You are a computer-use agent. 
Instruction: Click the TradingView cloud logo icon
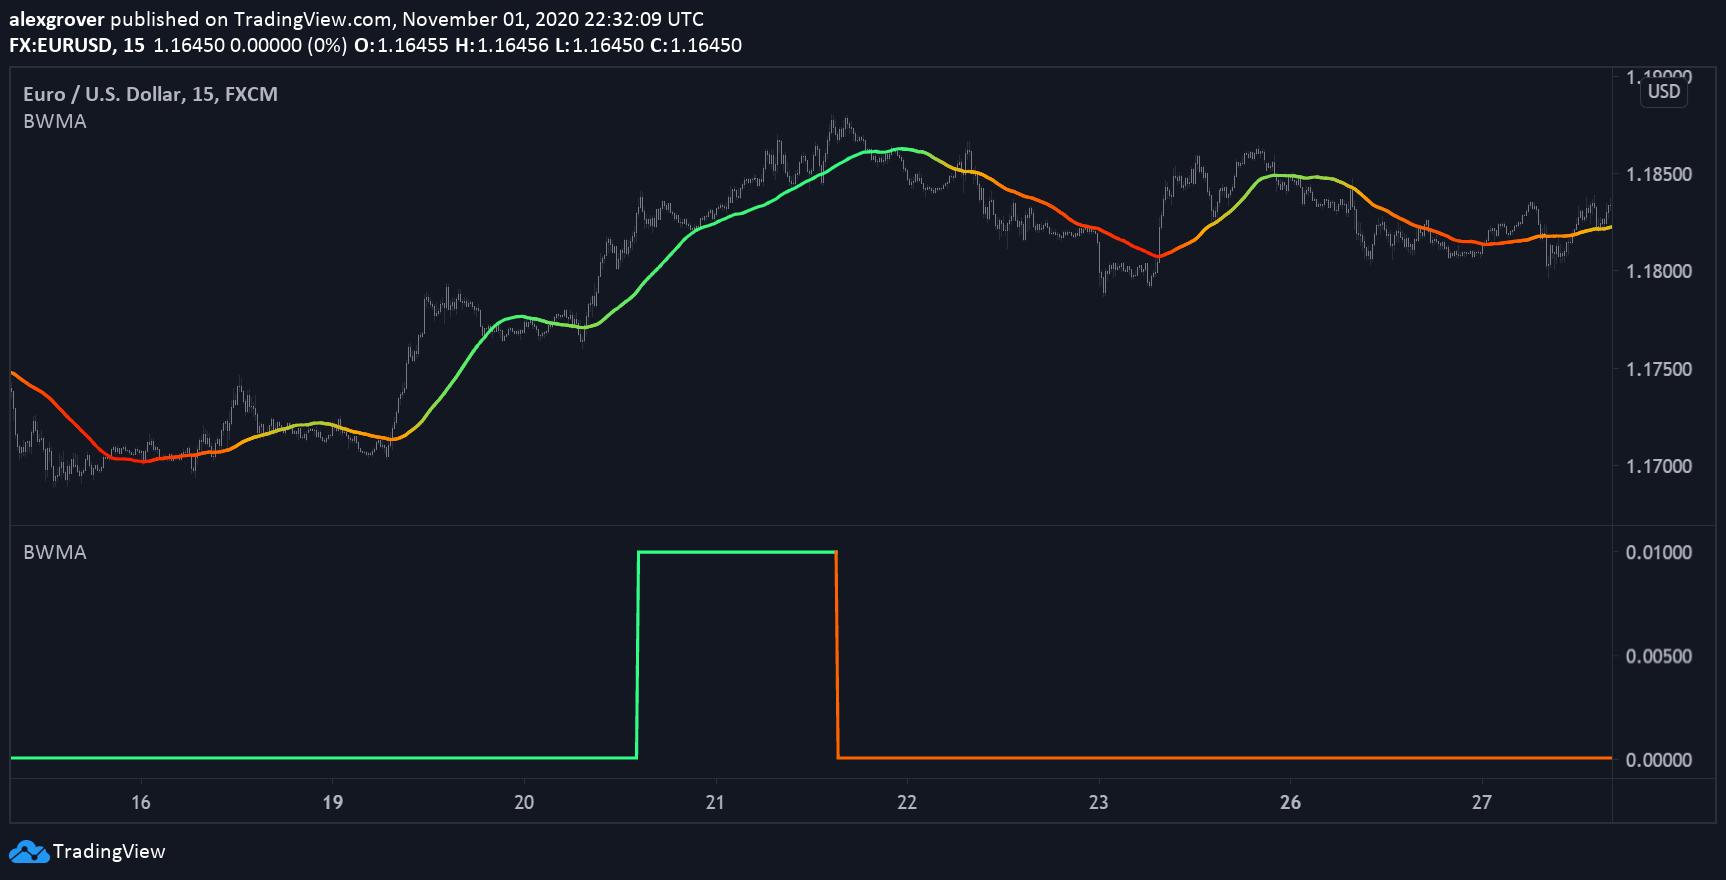29,852
